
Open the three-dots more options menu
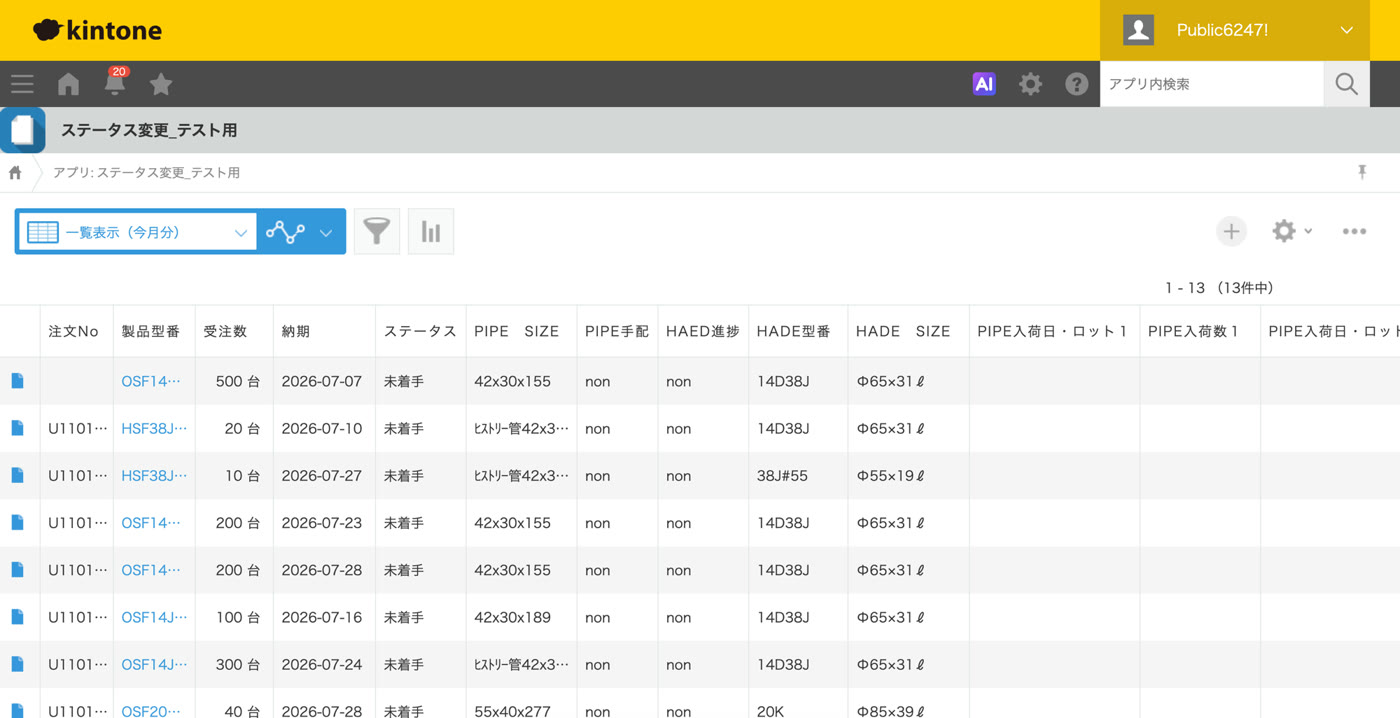pyautogui.click(x=1354, y=231)
